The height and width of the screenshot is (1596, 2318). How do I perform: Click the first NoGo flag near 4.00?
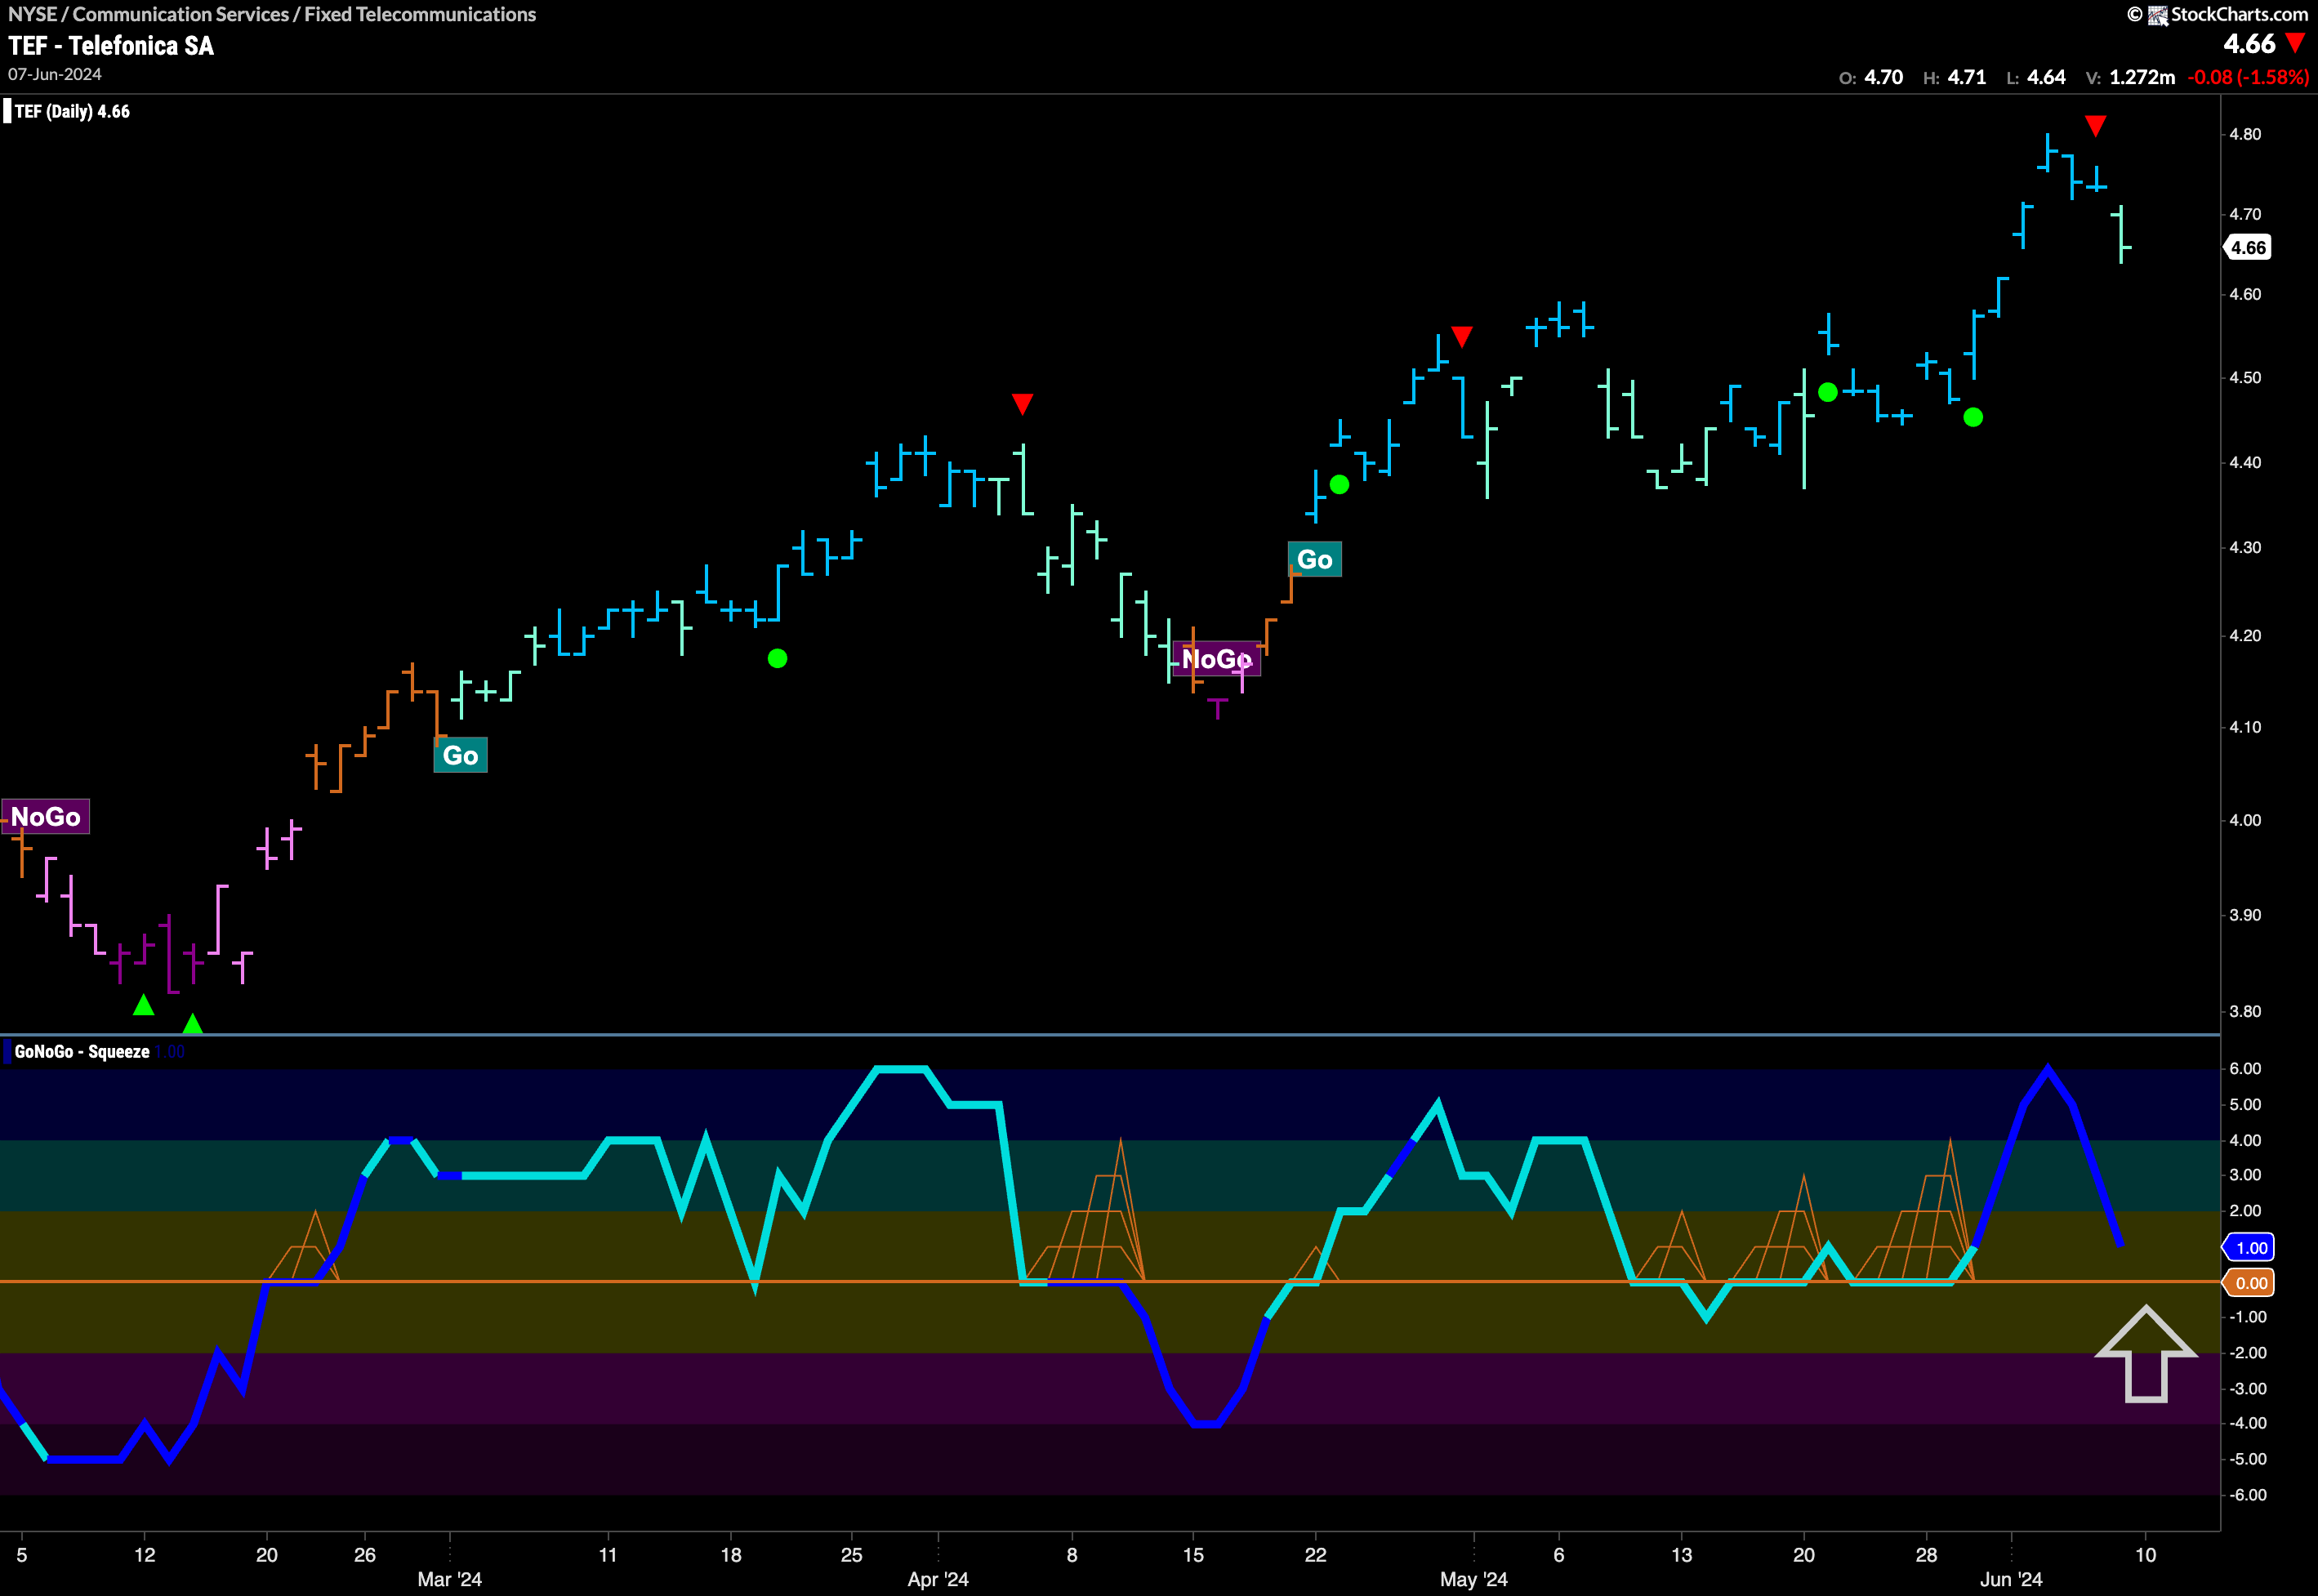coord(46,816)
